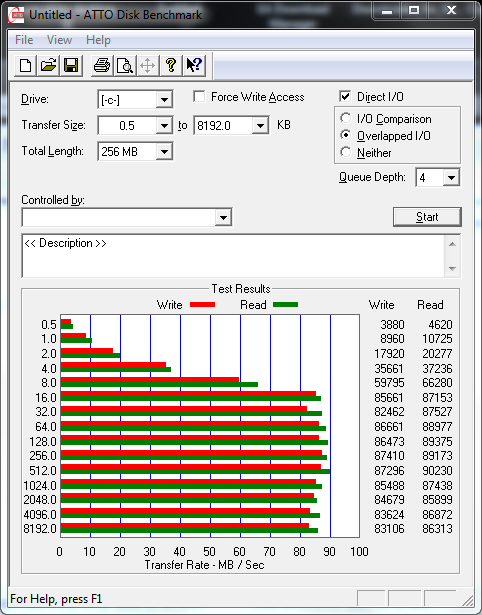Print results using the printer icon
Screen dimensions: 482x615
tap(102, 65)
